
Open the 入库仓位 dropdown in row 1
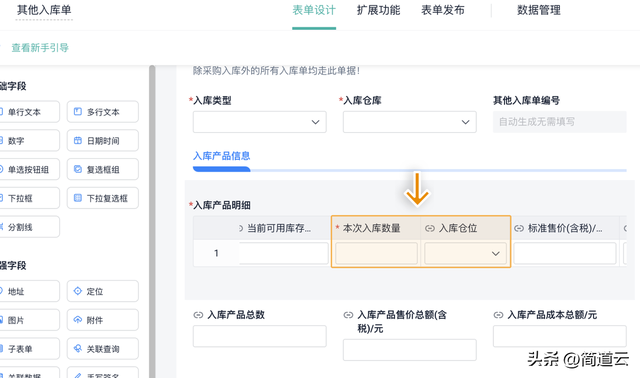click(x=465, y=253)
